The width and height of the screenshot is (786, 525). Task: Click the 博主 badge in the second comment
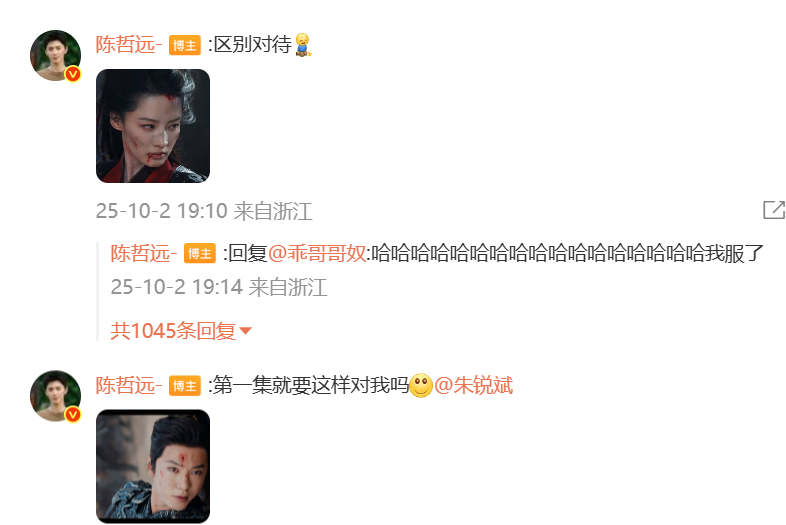pos(184,386)
